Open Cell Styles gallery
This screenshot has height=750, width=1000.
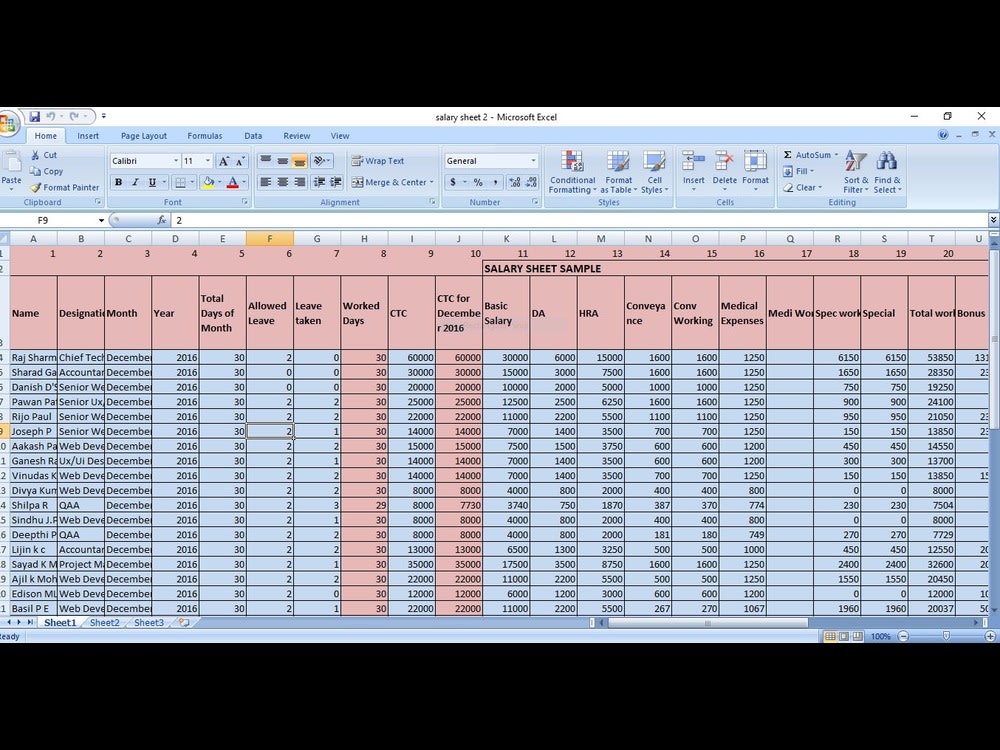click(654, 172)
